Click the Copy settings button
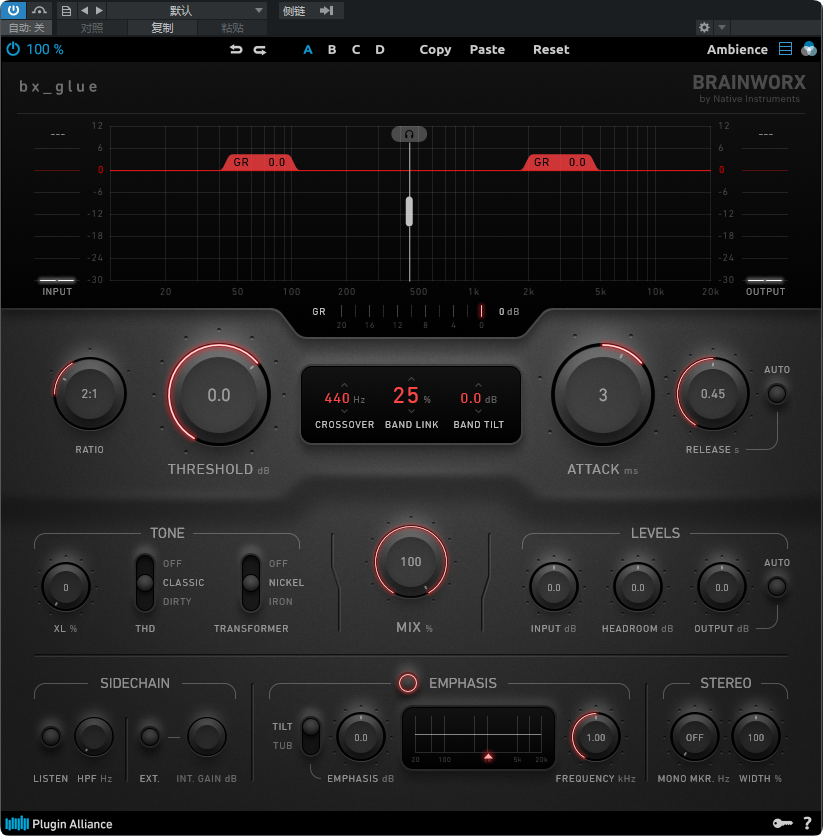Image resolution: width=823 pixels, height=836 pixels. click(x=435, y=50)
